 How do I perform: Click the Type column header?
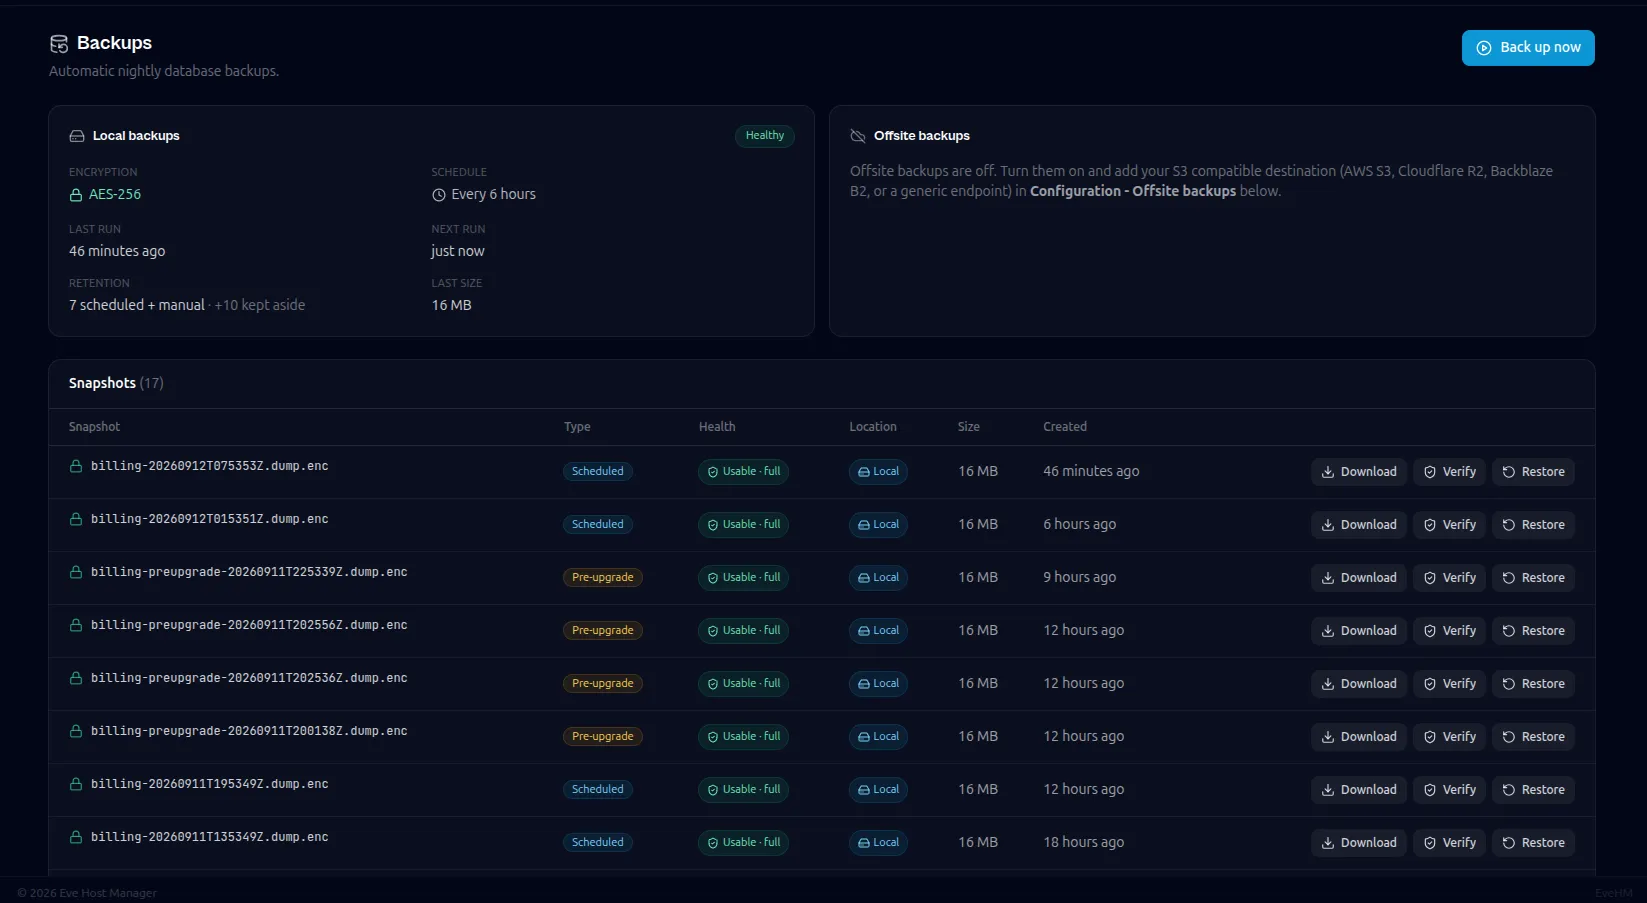point(577,427)
